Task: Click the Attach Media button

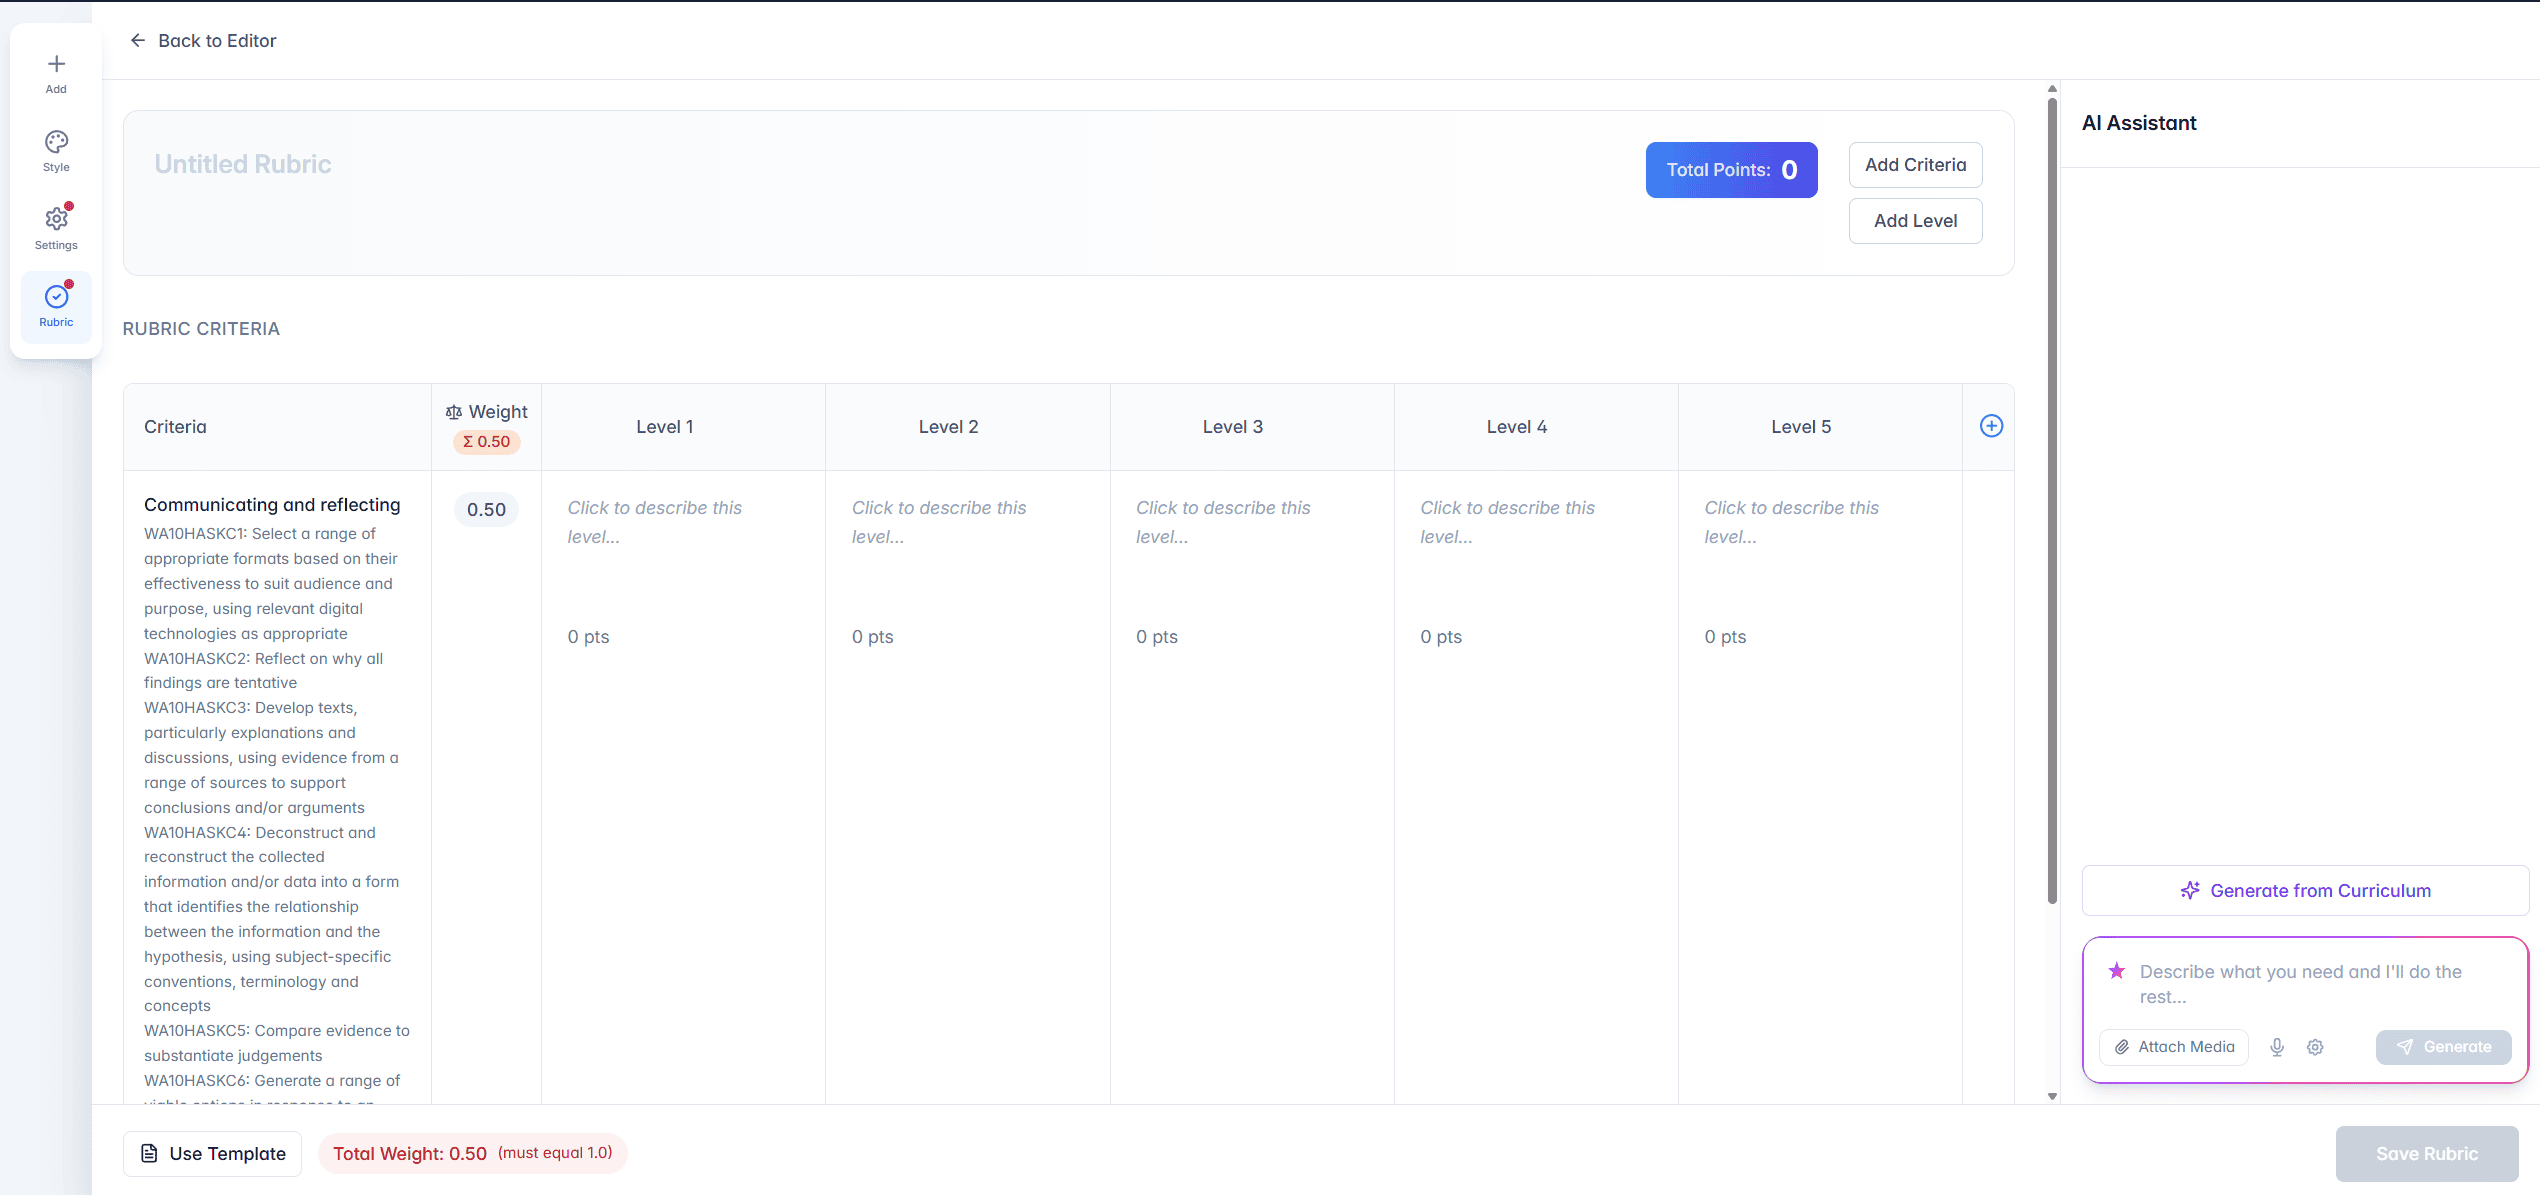Action: [2174, 1047]
